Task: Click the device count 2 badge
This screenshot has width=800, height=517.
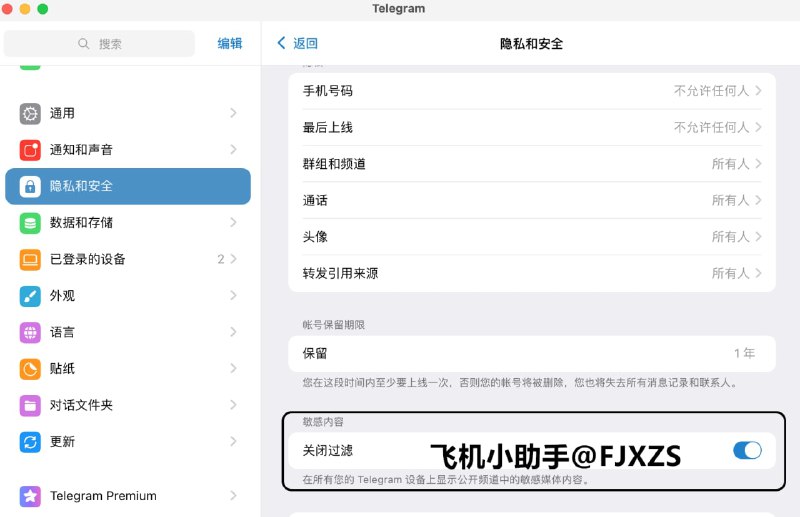Action: [220, 259]
